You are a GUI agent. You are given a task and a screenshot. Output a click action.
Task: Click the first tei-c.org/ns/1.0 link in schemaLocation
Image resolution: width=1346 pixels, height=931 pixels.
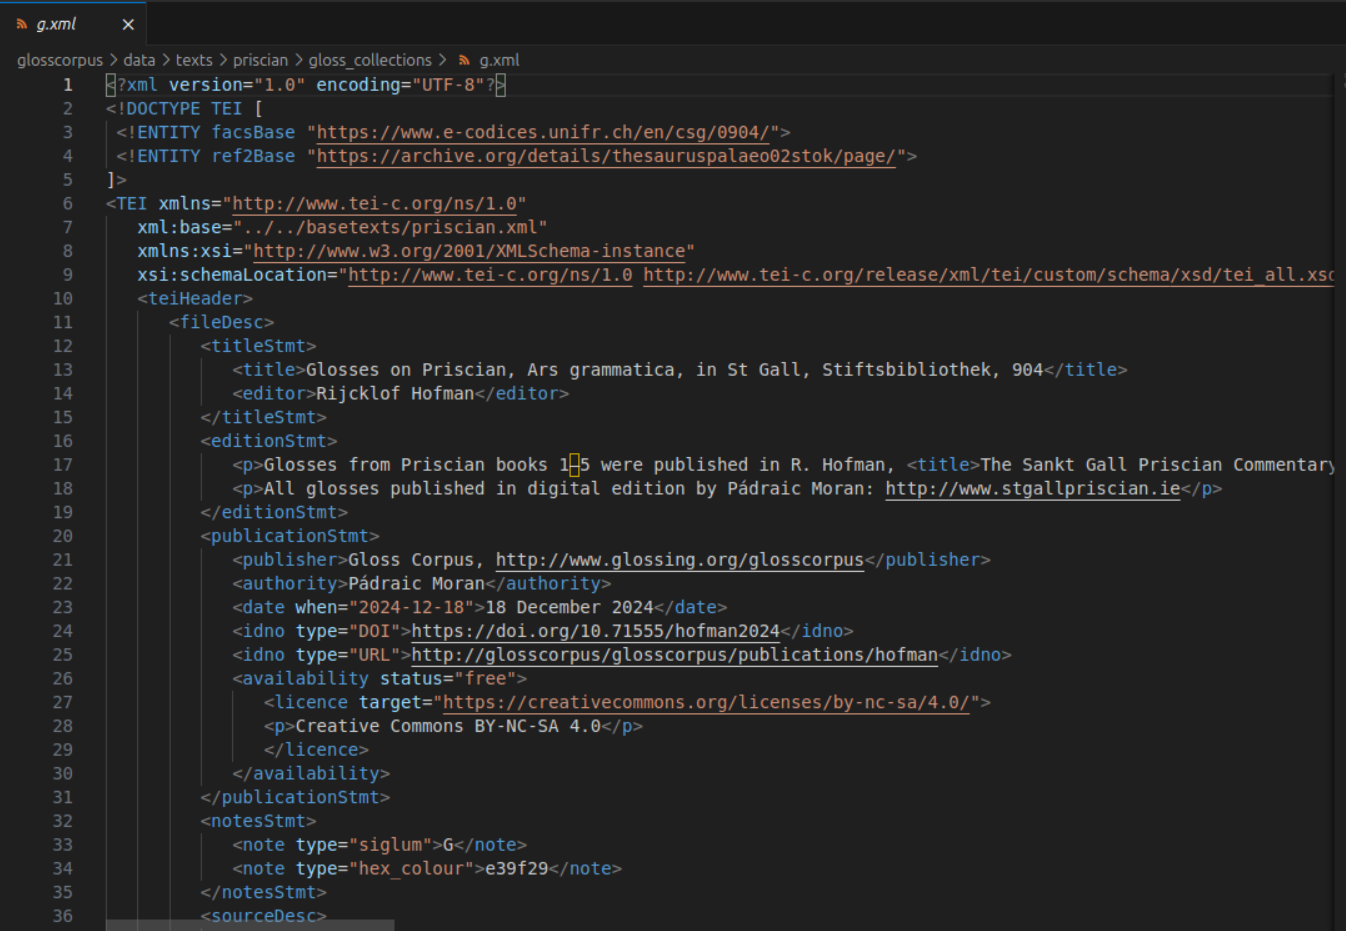[490, 275]
